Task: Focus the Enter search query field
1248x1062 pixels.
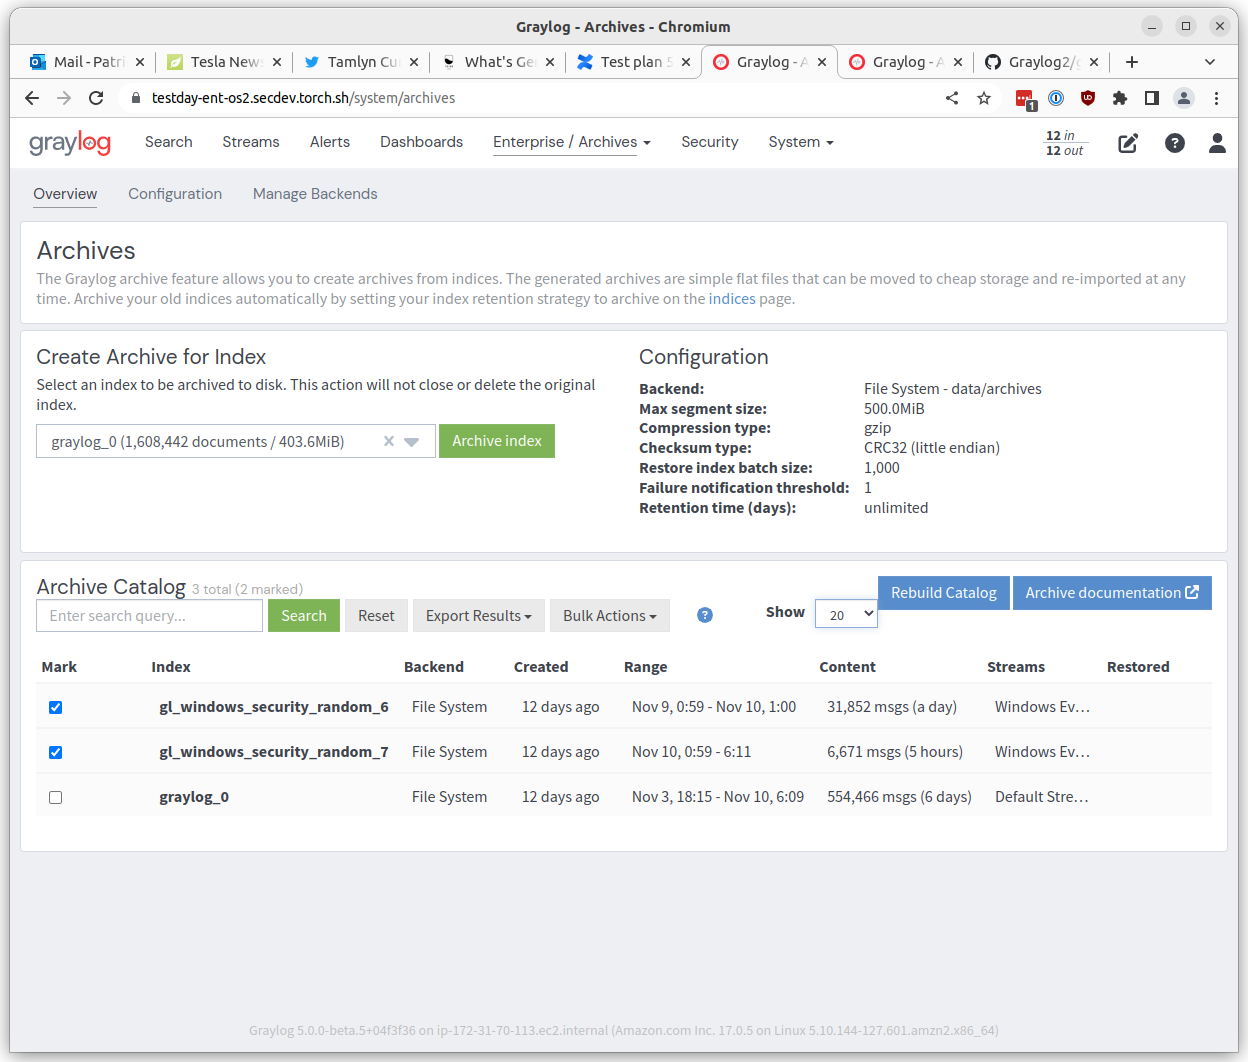Action: click(150, 616)
